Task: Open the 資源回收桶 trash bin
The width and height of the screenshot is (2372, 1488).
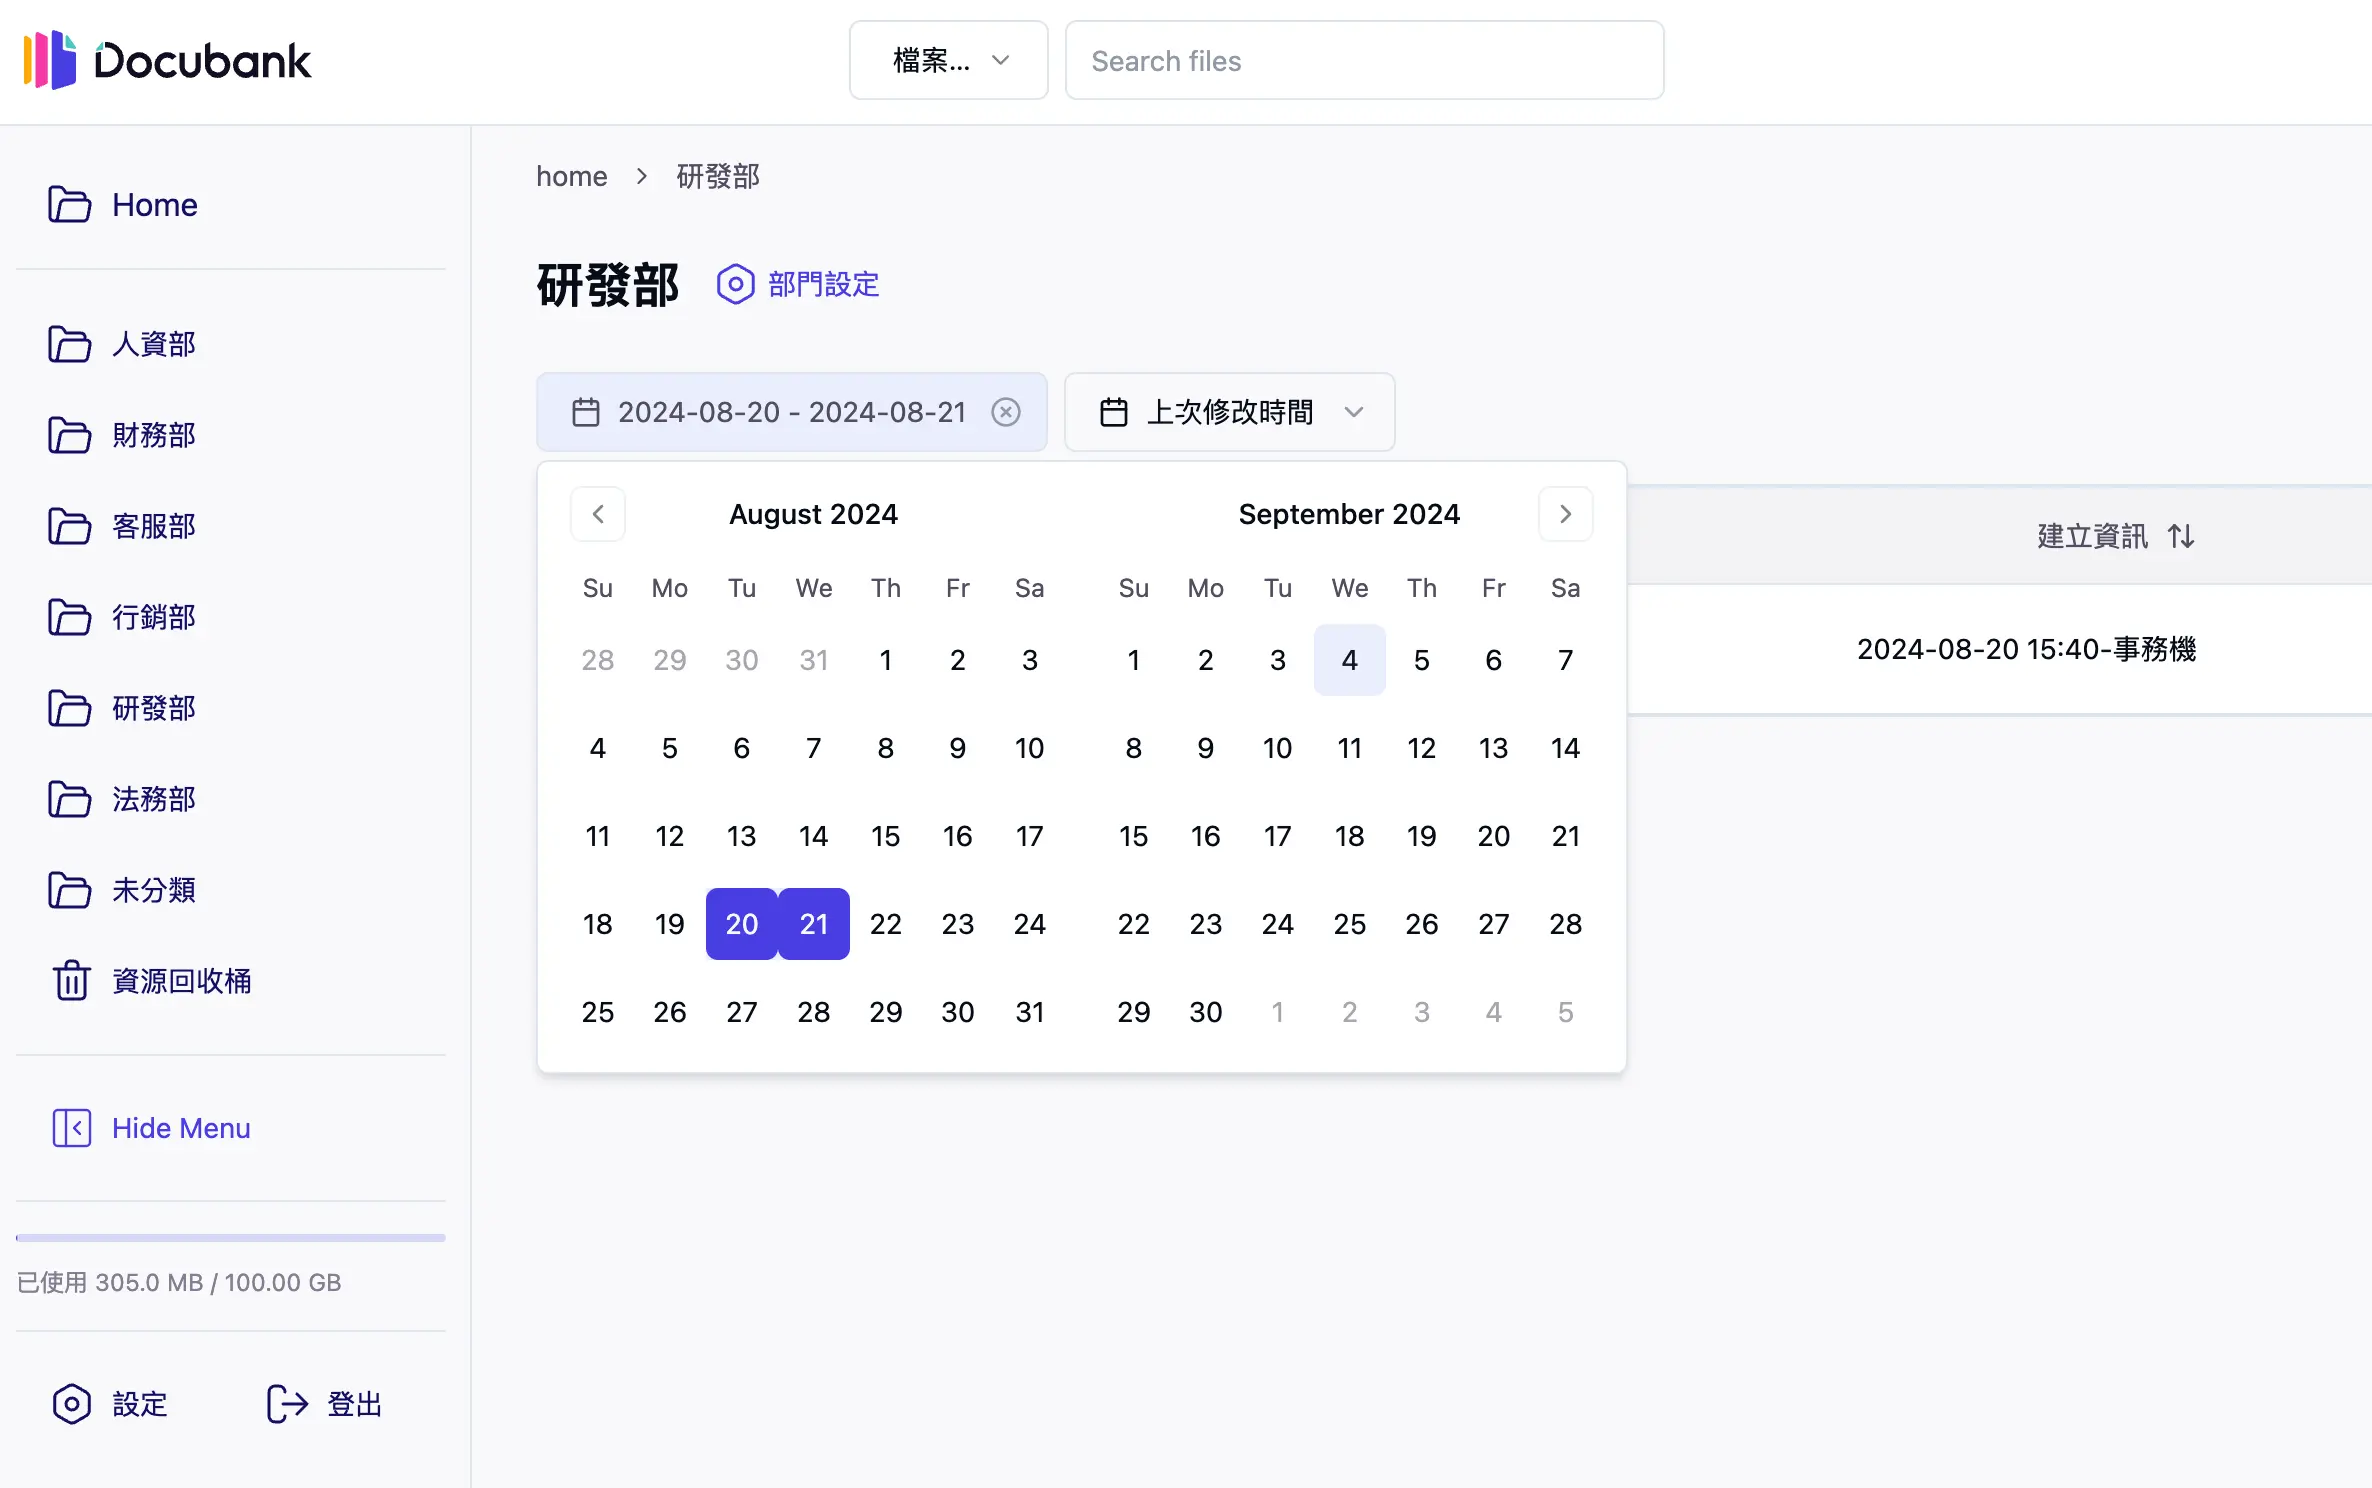Action: [x=182, y=981]
